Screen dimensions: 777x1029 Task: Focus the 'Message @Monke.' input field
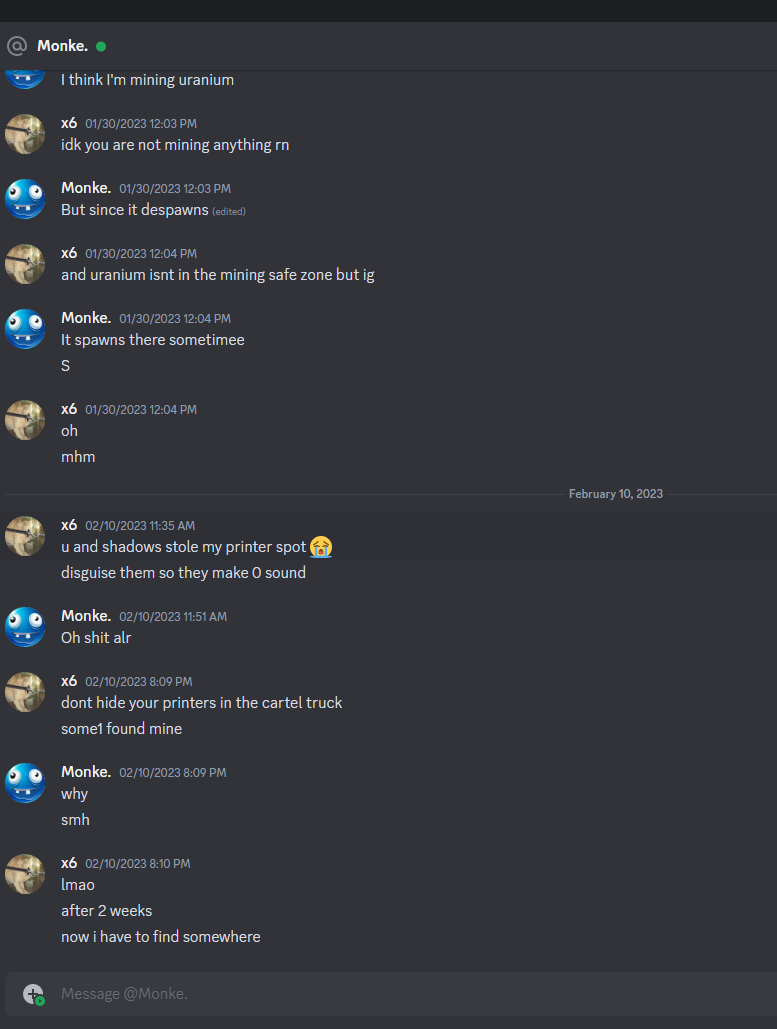[413, 994]
